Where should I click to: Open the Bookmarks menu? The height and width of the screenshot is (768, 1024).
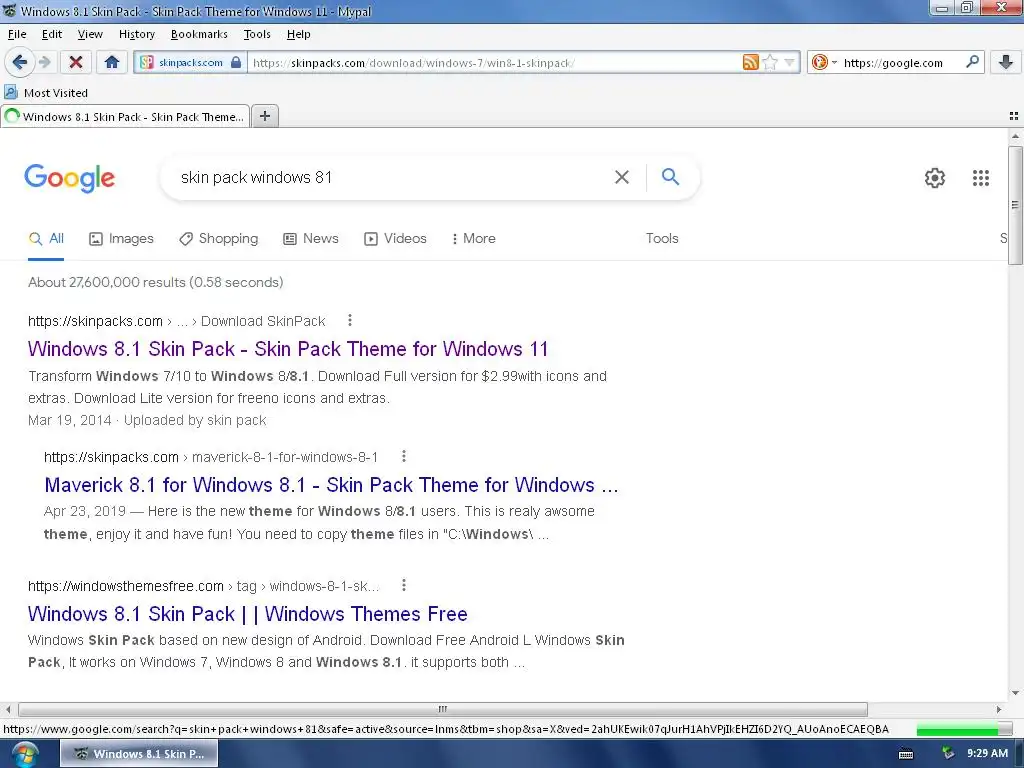point(199,34)
